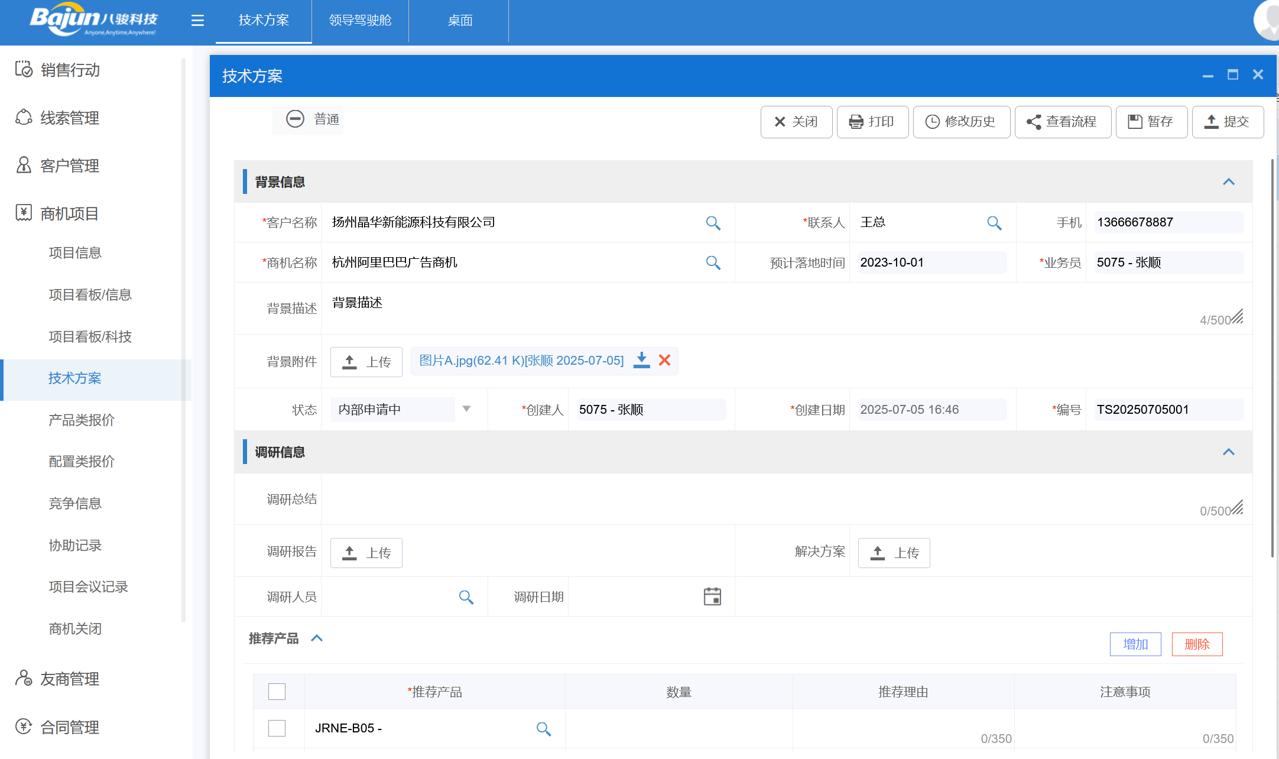Click the 商机名称 lookup magnifier icon

click(713, 262)
